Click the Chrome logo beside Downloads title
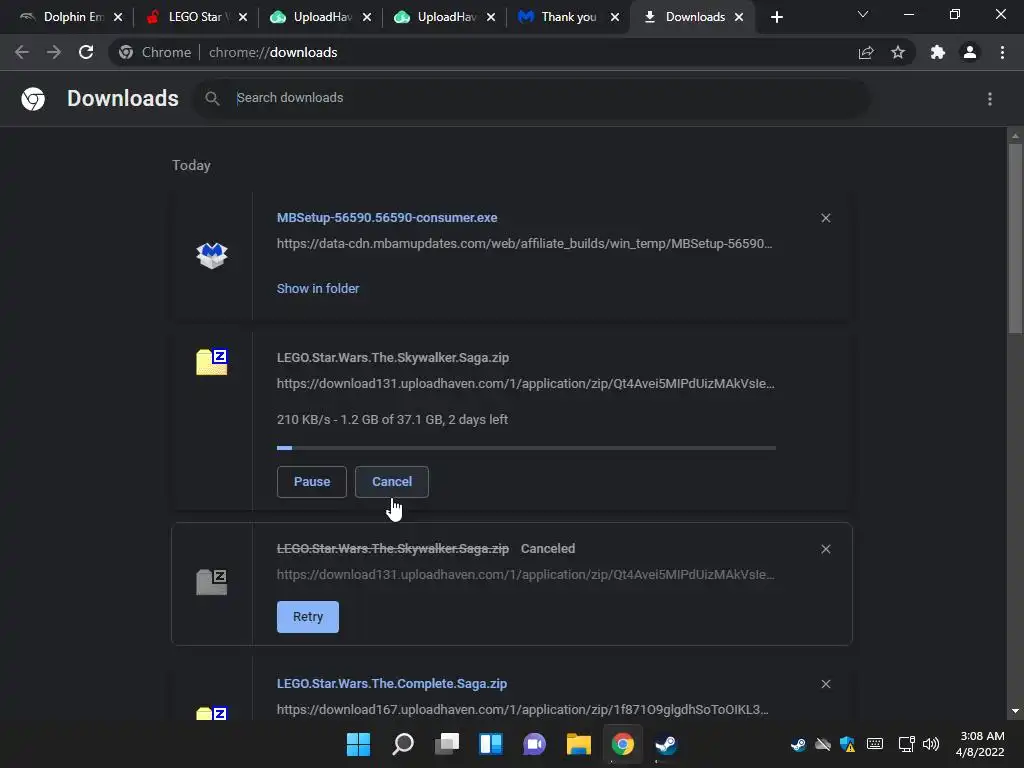 [x=33, y=99]
